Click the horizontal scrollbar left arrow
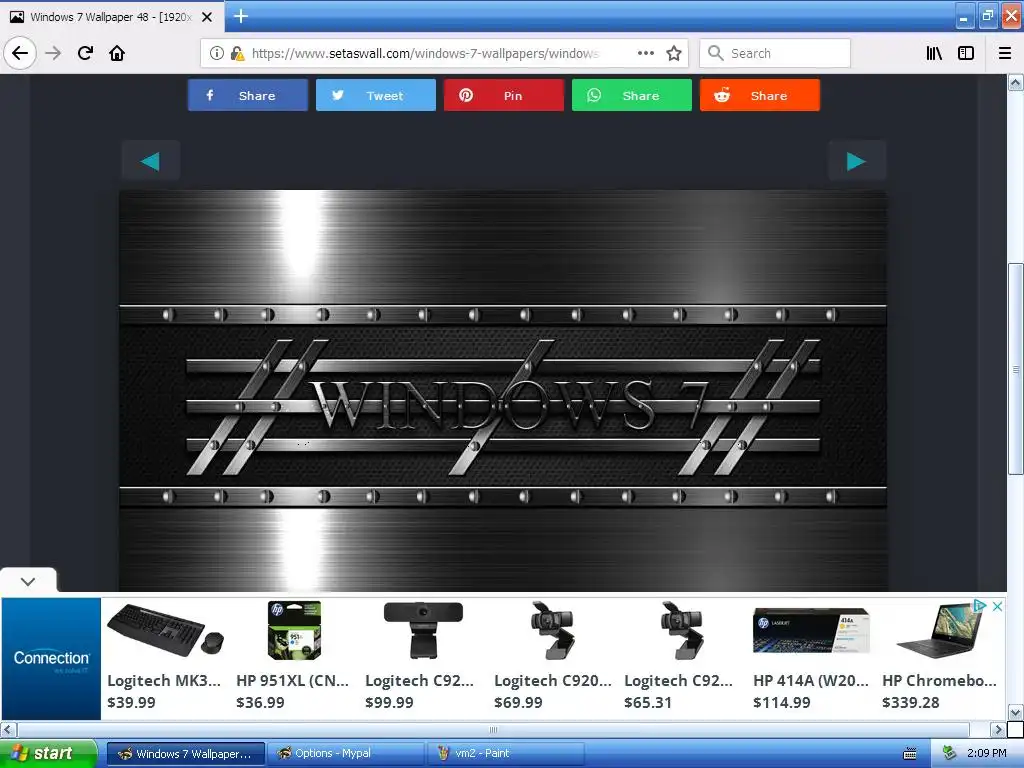This screenshot has width=1024, height=768. 8,729
